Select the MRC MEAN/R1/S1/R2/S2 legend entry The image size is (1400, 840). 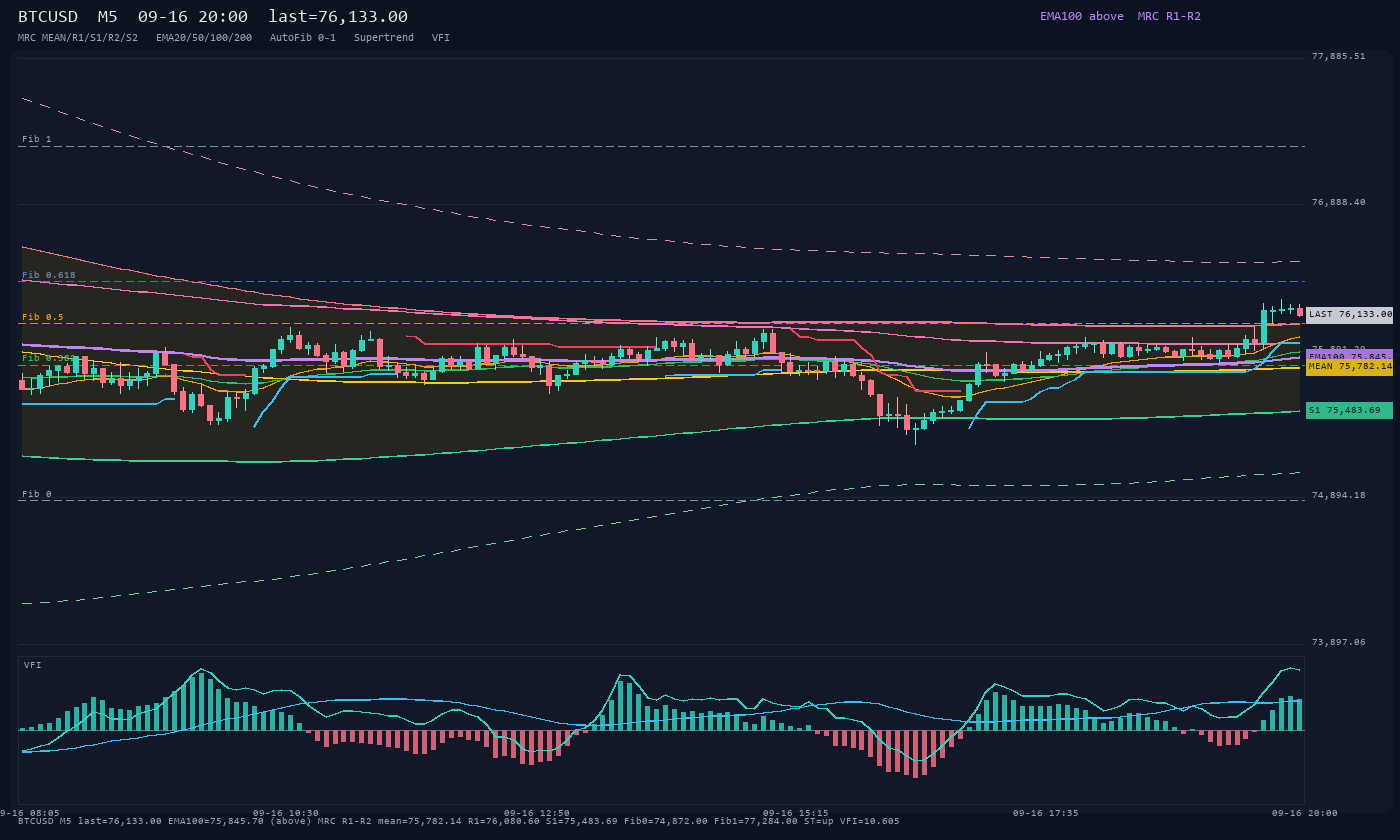[x=78, y=38]
